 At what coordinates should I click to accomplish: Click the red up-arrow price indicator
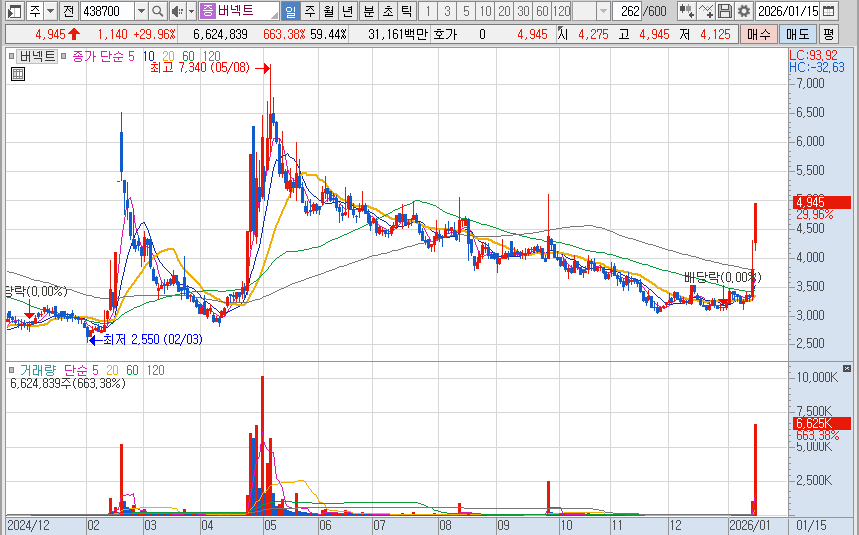click(x=74, y=34)
